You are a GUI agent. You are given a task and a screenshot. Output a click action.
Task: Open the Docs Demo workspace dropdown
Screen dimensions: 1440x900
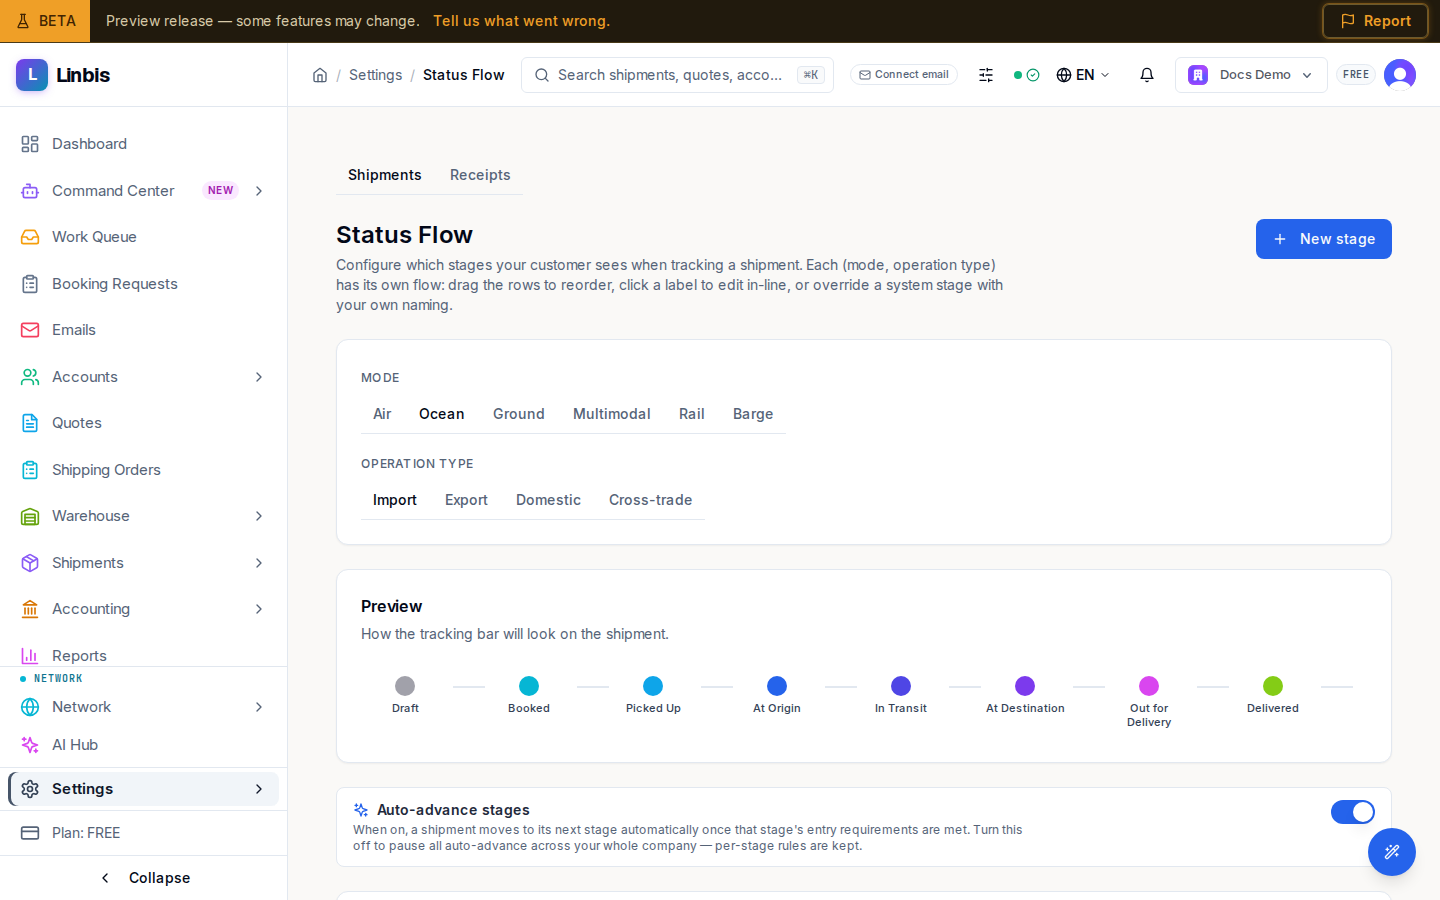point(1251,75)
